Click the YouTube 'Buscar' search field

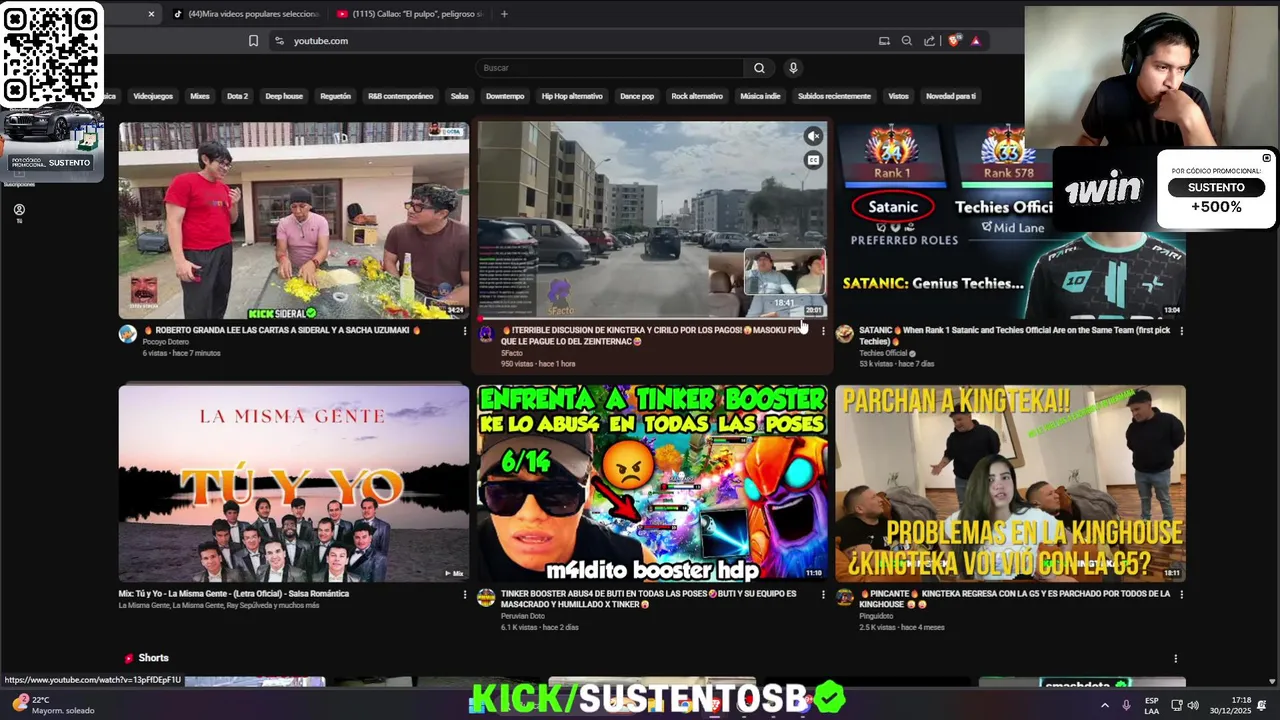tap(609, 68)
